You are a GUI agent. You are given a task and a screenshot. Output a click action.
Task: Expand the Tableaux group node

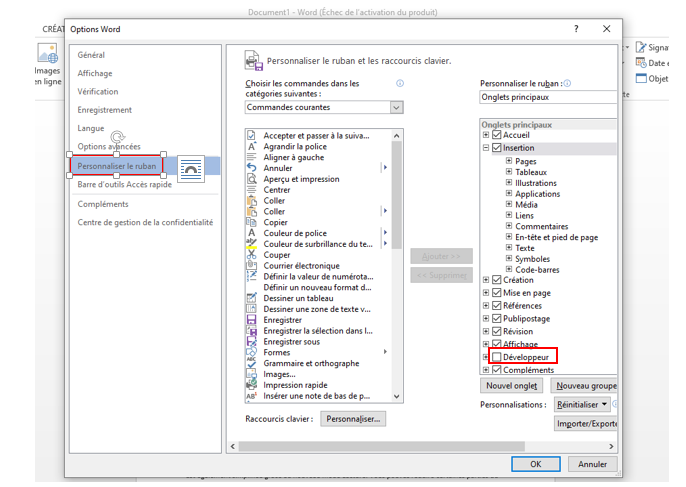(509, 172)
